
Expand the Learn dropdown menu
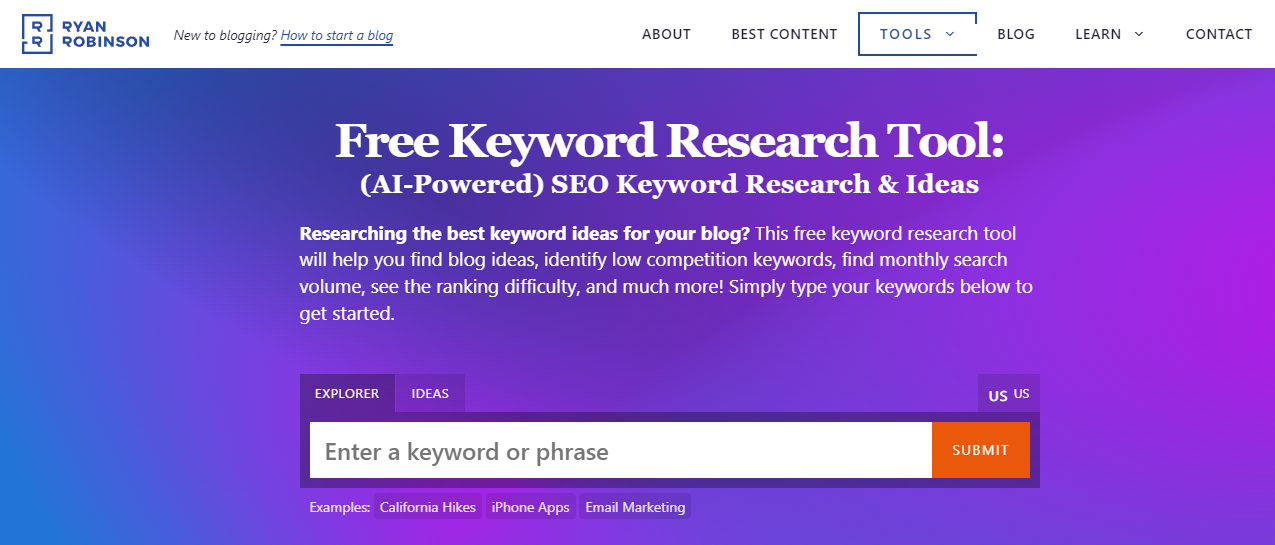pyautogui.click(x=1109, y=34)
